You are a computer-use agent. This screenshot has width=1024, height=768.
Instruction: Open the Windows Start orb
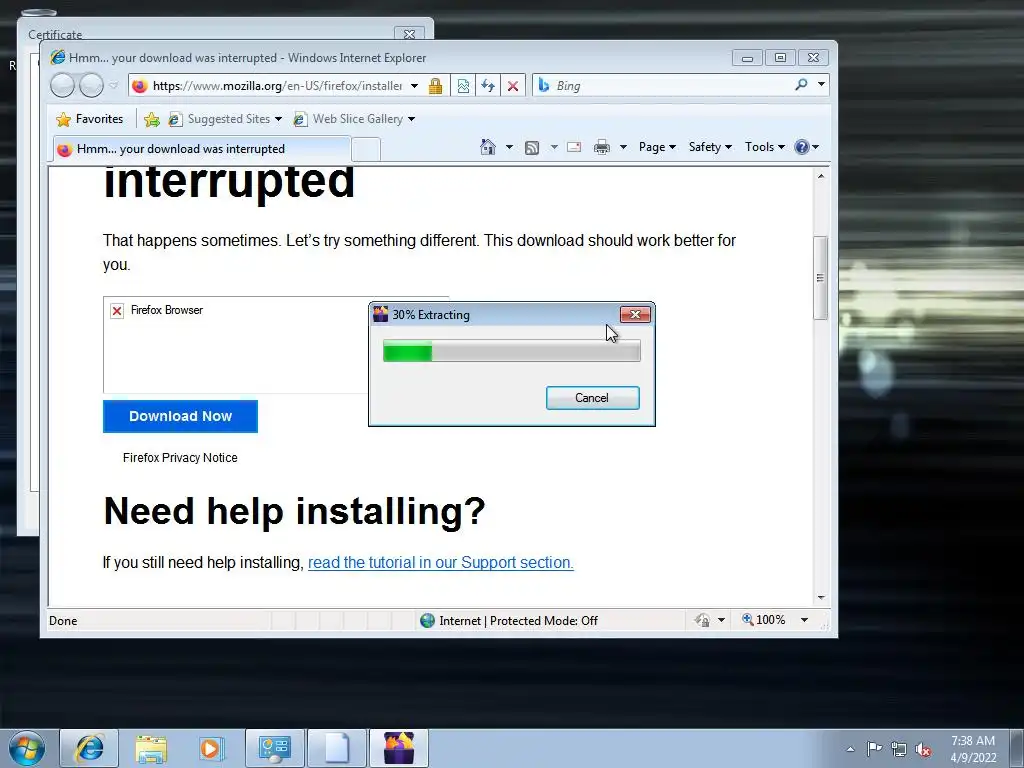click(x=27, y=748)
